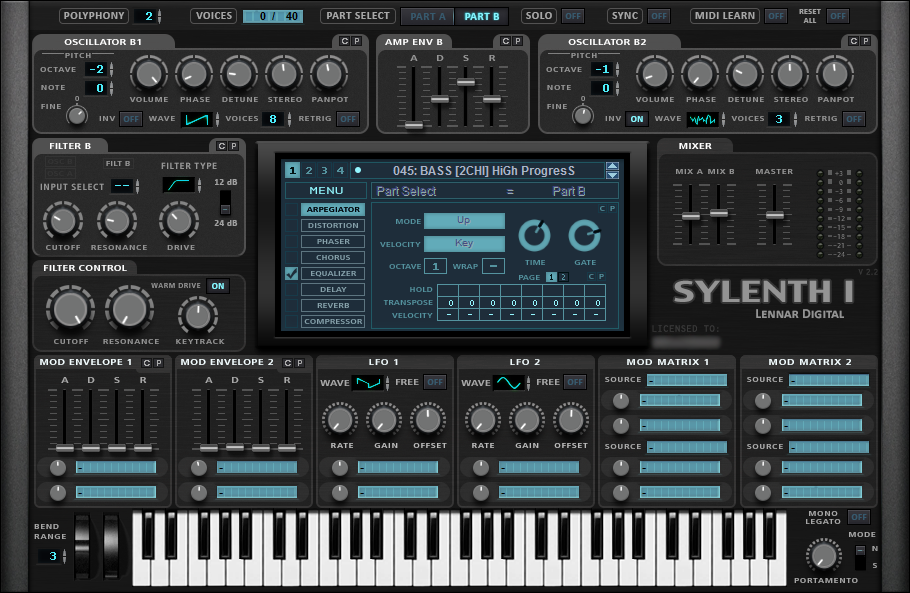Click Filter B filter type curve display
Image resolution: width=910 pixels, height=593 pixels.
[x=179, y=185]
